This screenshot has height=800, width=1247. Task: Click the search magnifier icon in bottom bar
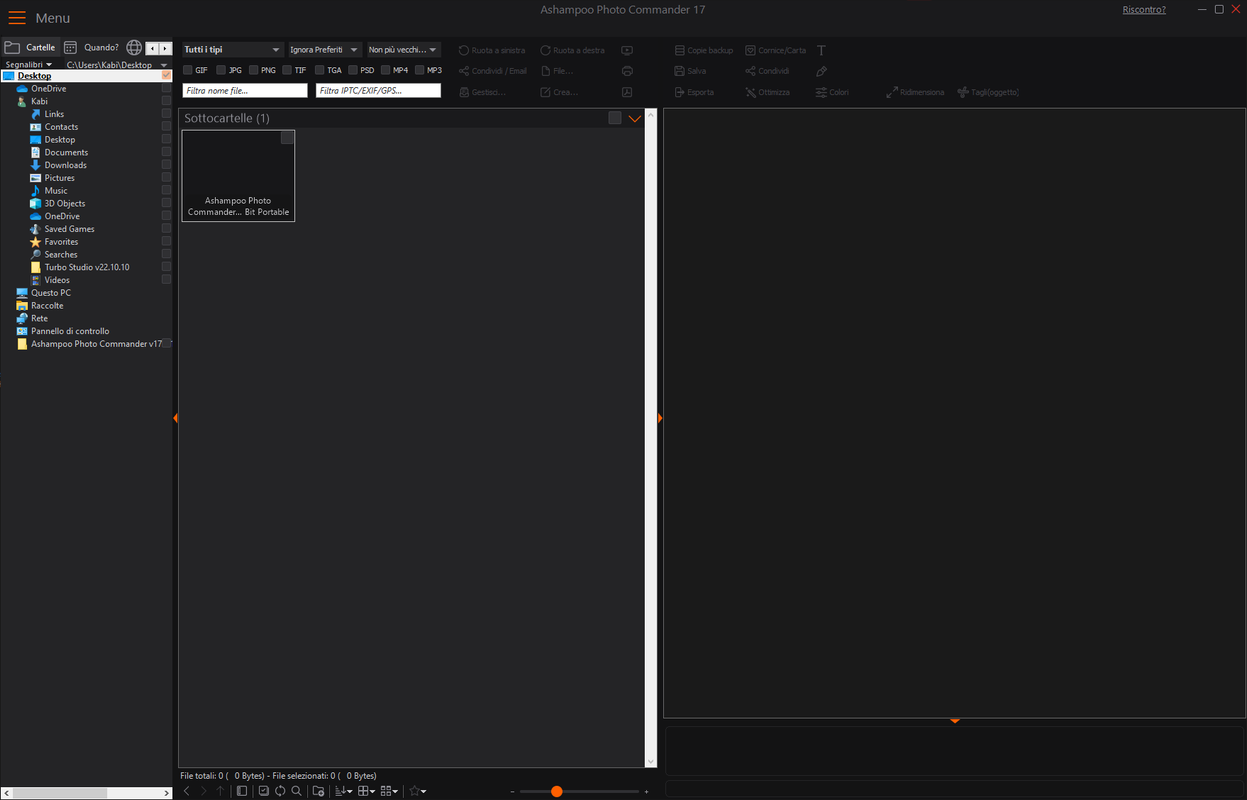(x=296, y=791)
